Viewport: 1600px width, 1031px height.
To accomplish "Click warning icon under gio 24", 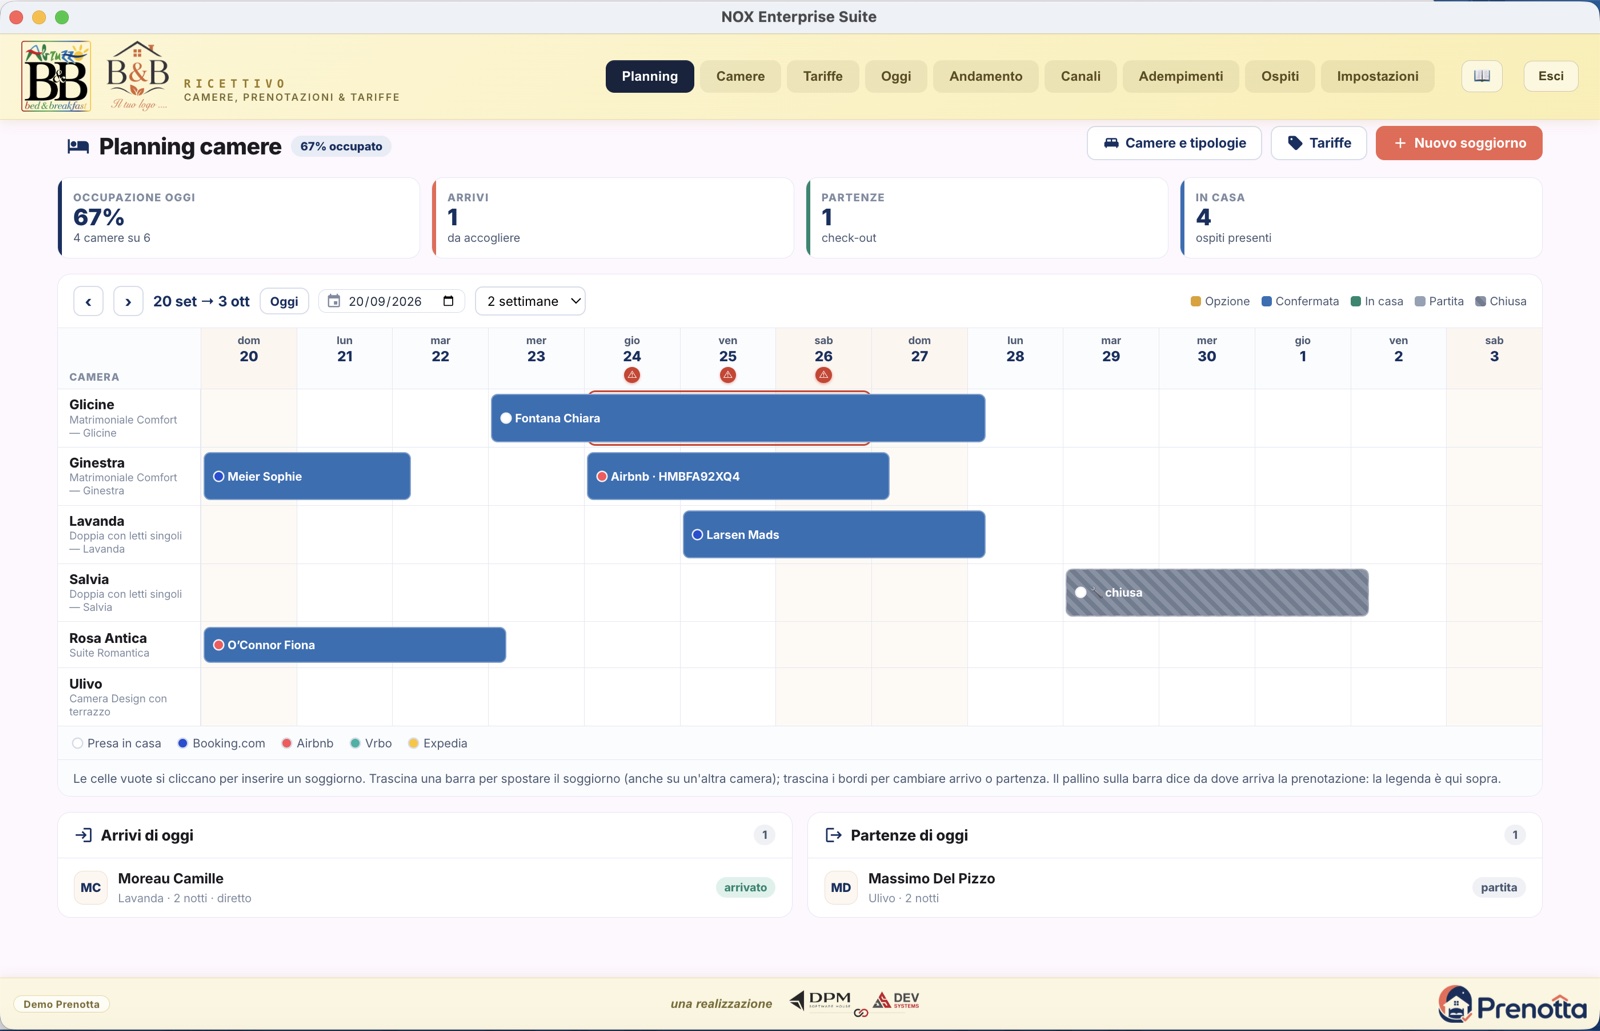I will coord(632,375).
